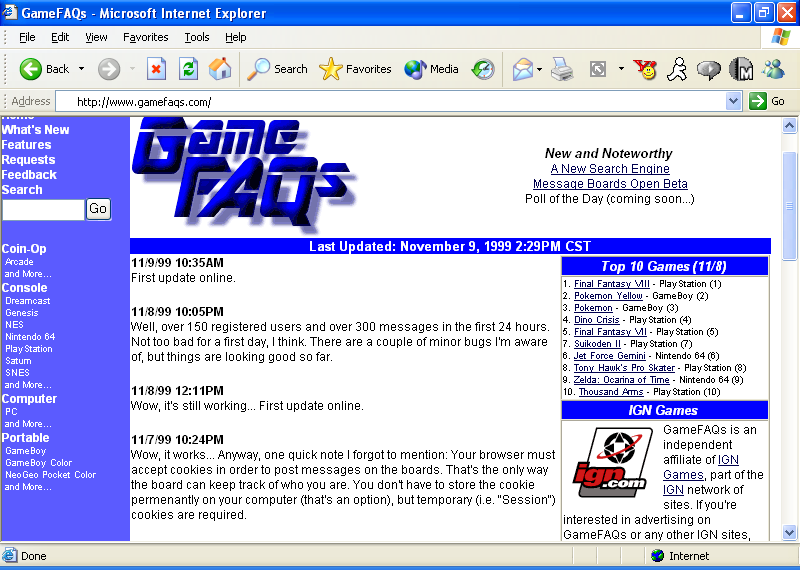Click the Yahoo smiley toolbar icon
Viewport: 800px width, 570px height.
pyautogui.click(x=645, y=69)
